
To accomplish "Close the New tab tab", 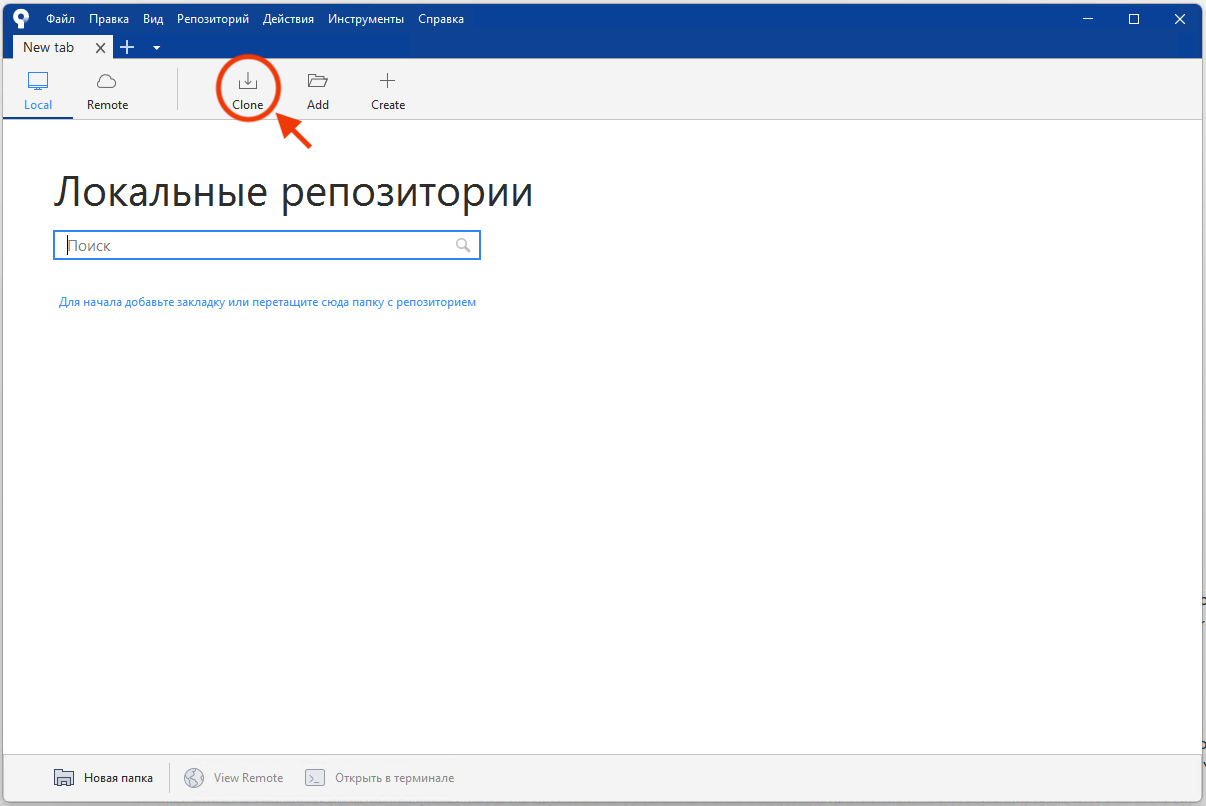I will pyautogui.click(x=100, y=47).
